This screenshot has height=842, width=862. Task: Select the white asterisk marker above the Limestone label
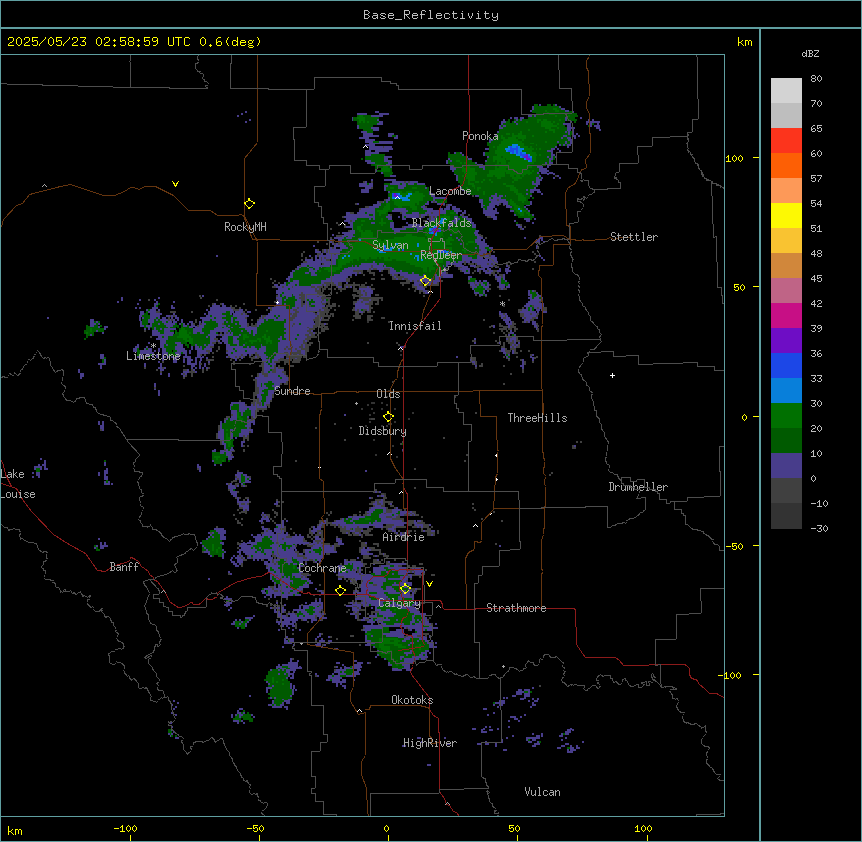tap(154, 345)
